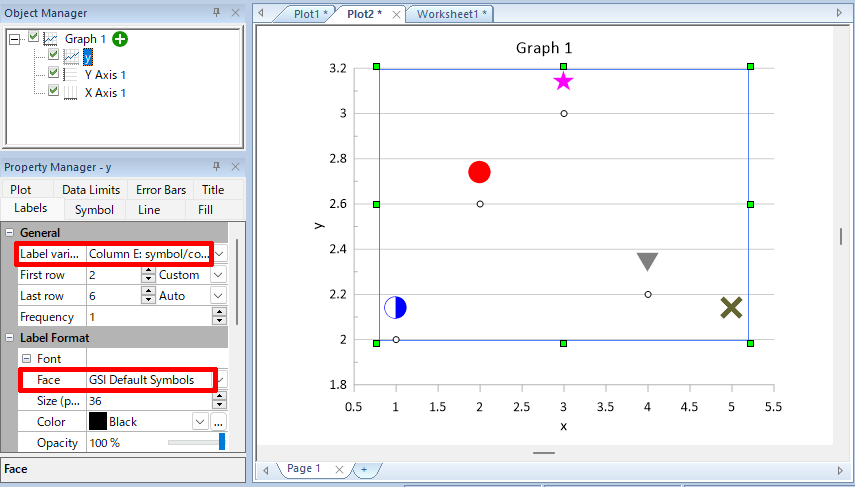
Task: Click the Y Axis 1 axis icon
Action: click(x=71, y=75)
